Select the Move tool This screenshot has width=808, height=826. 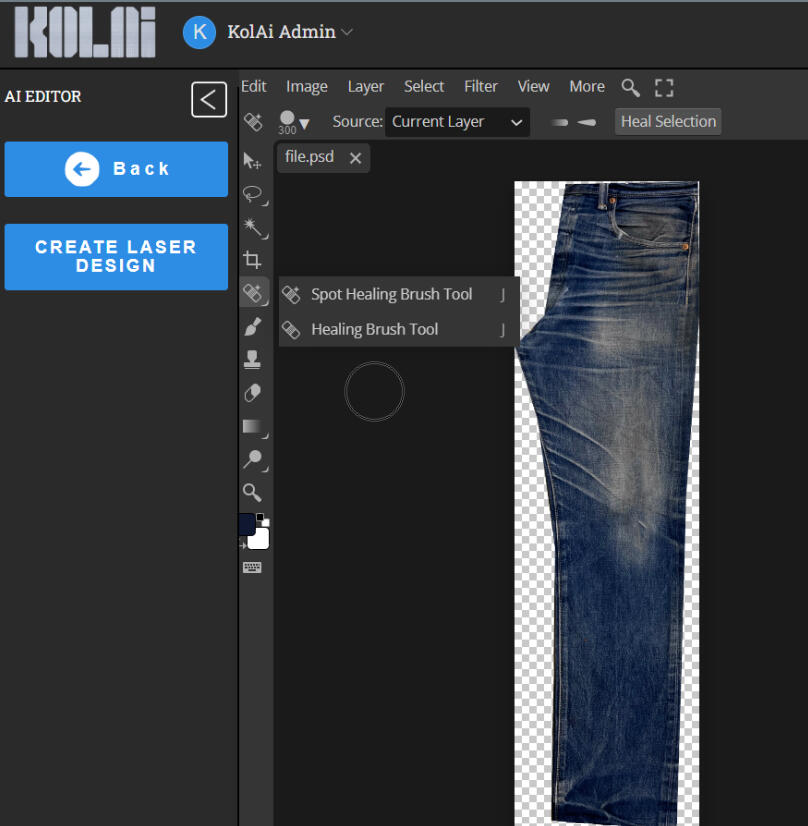(253, 161)
